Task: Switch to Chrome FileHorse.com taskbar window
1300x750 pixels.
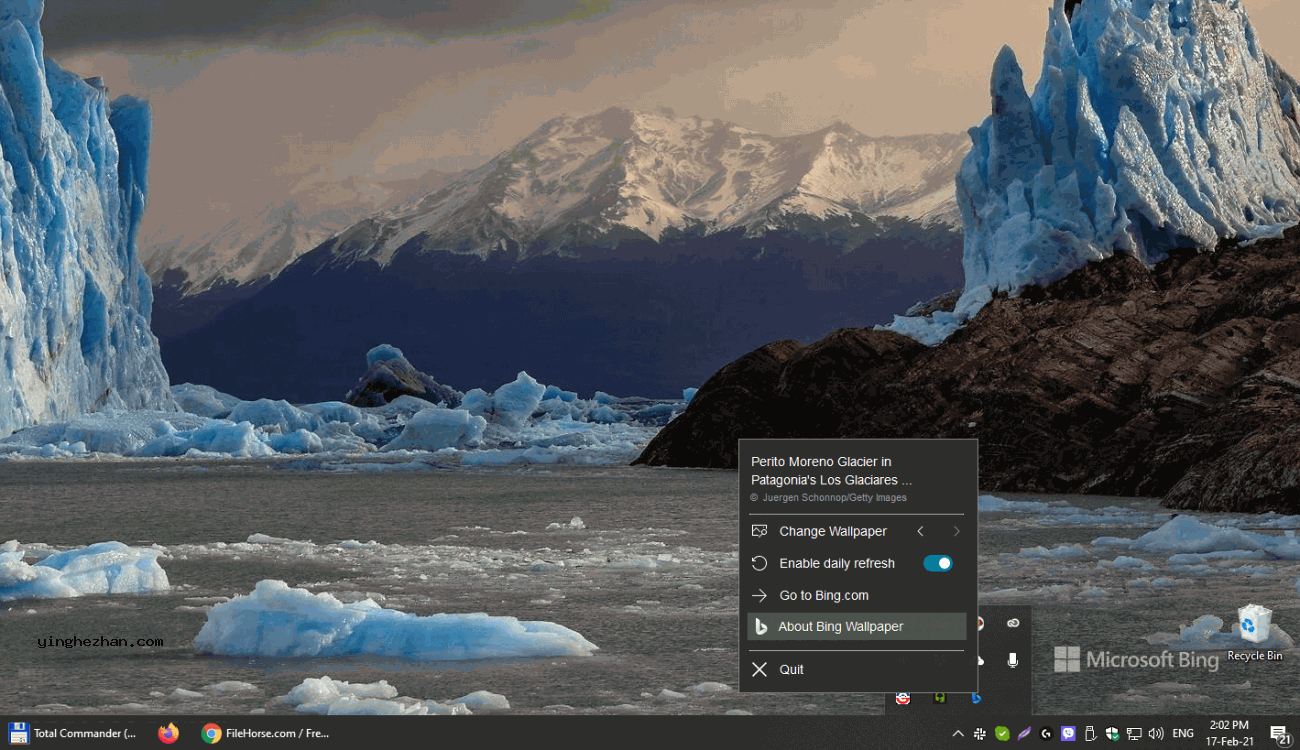Action: [x=265, y=733]
